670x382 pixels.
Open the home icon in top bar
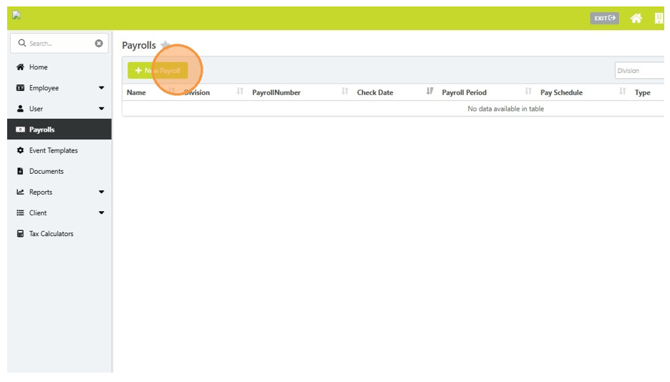click(x=636, y=18)
